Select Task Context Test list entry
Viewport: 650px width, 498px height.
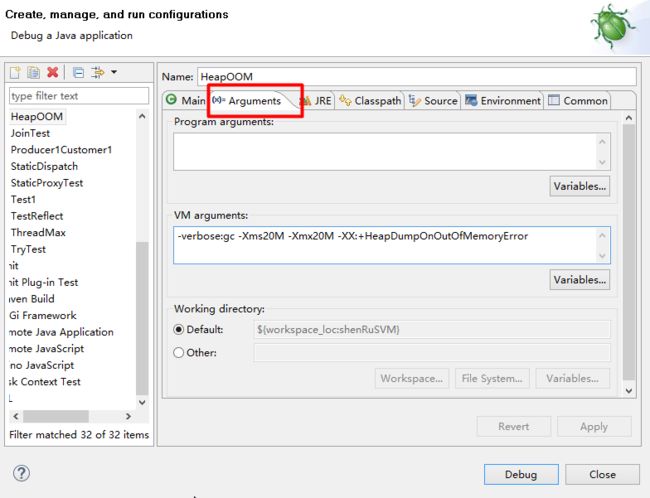click(45, 382)
